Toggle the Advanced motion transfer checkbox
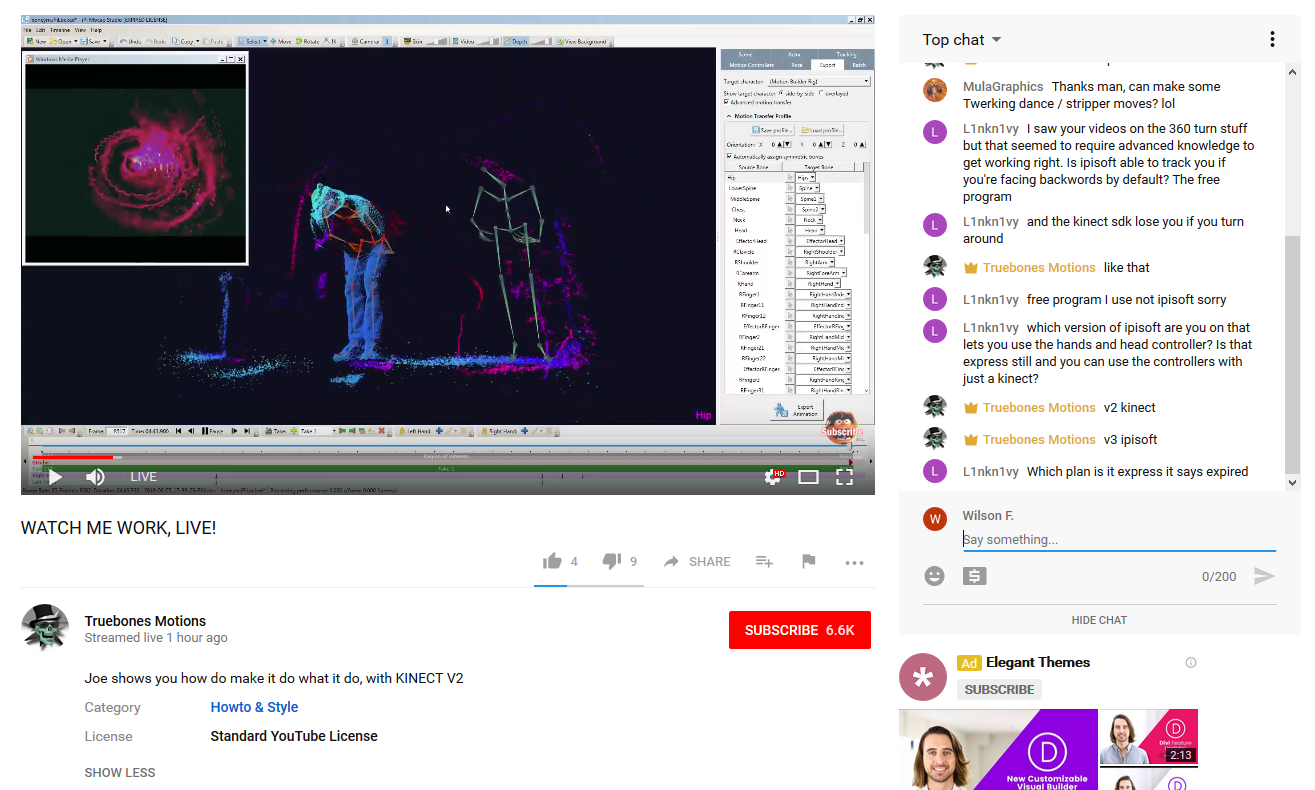Image resolution: width=1315 pixels, height=790 pixels. [727, 102]
